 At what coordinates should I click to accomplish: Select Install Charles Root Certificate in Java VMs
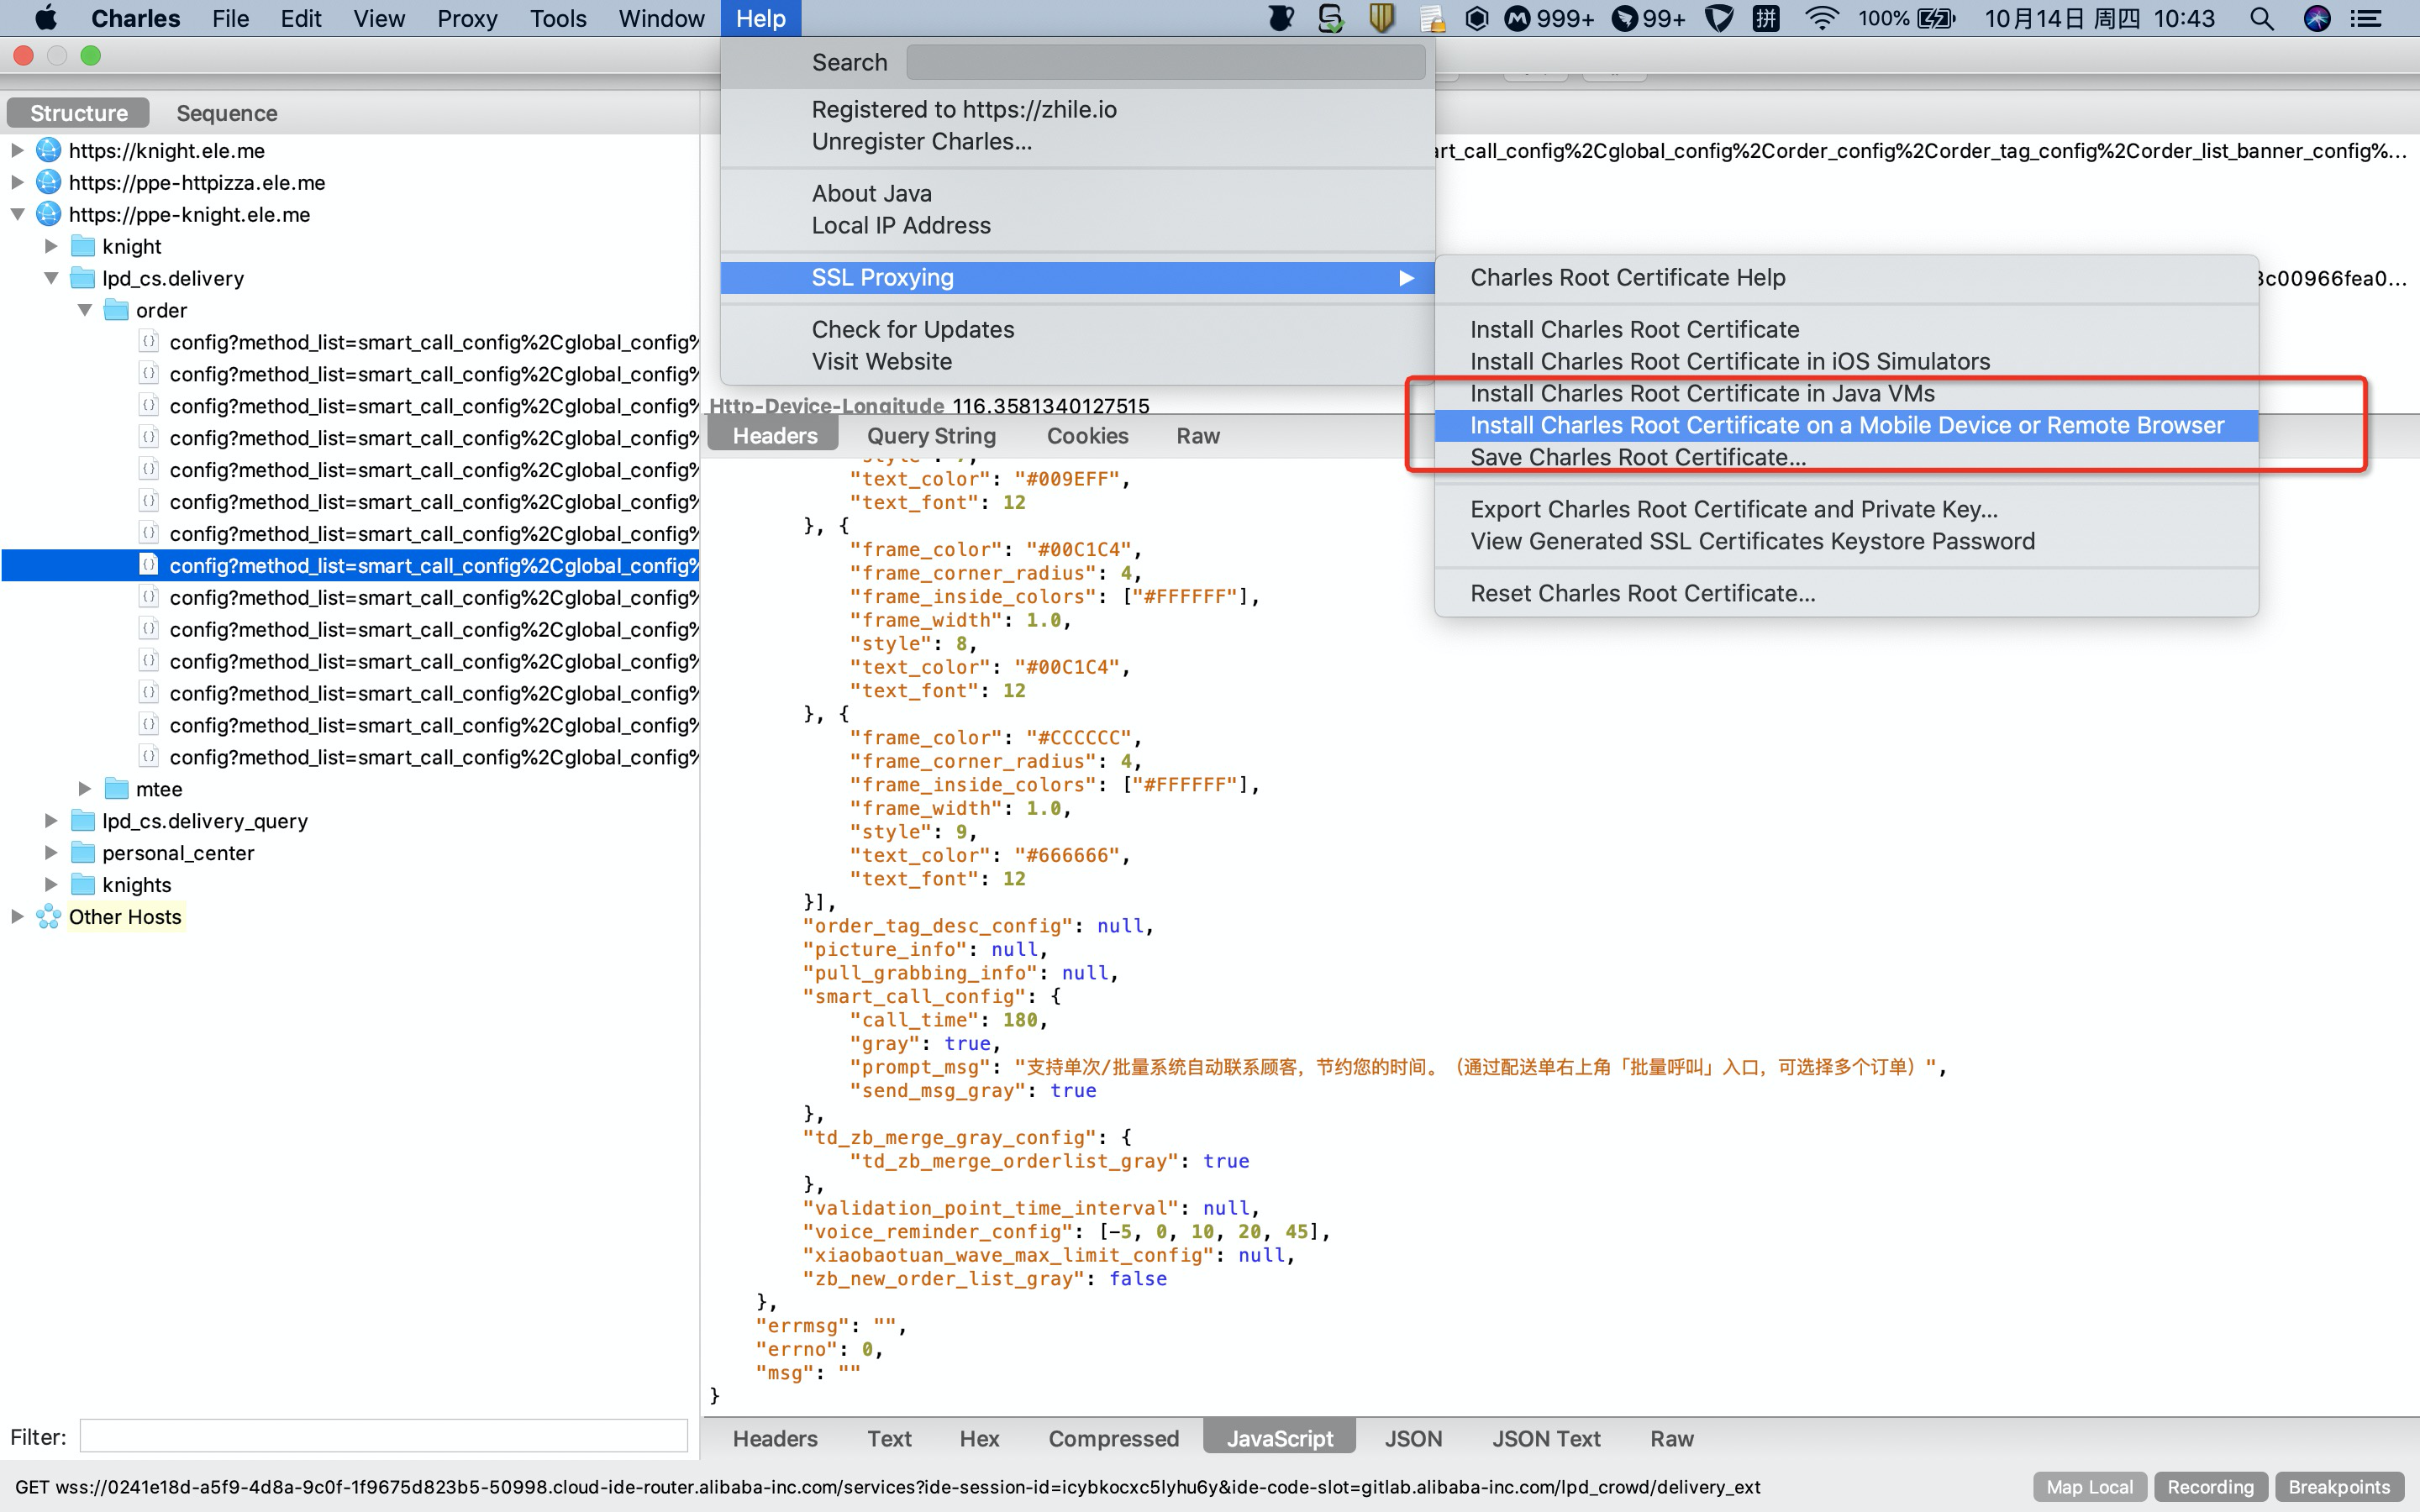tap(1846, 393)
